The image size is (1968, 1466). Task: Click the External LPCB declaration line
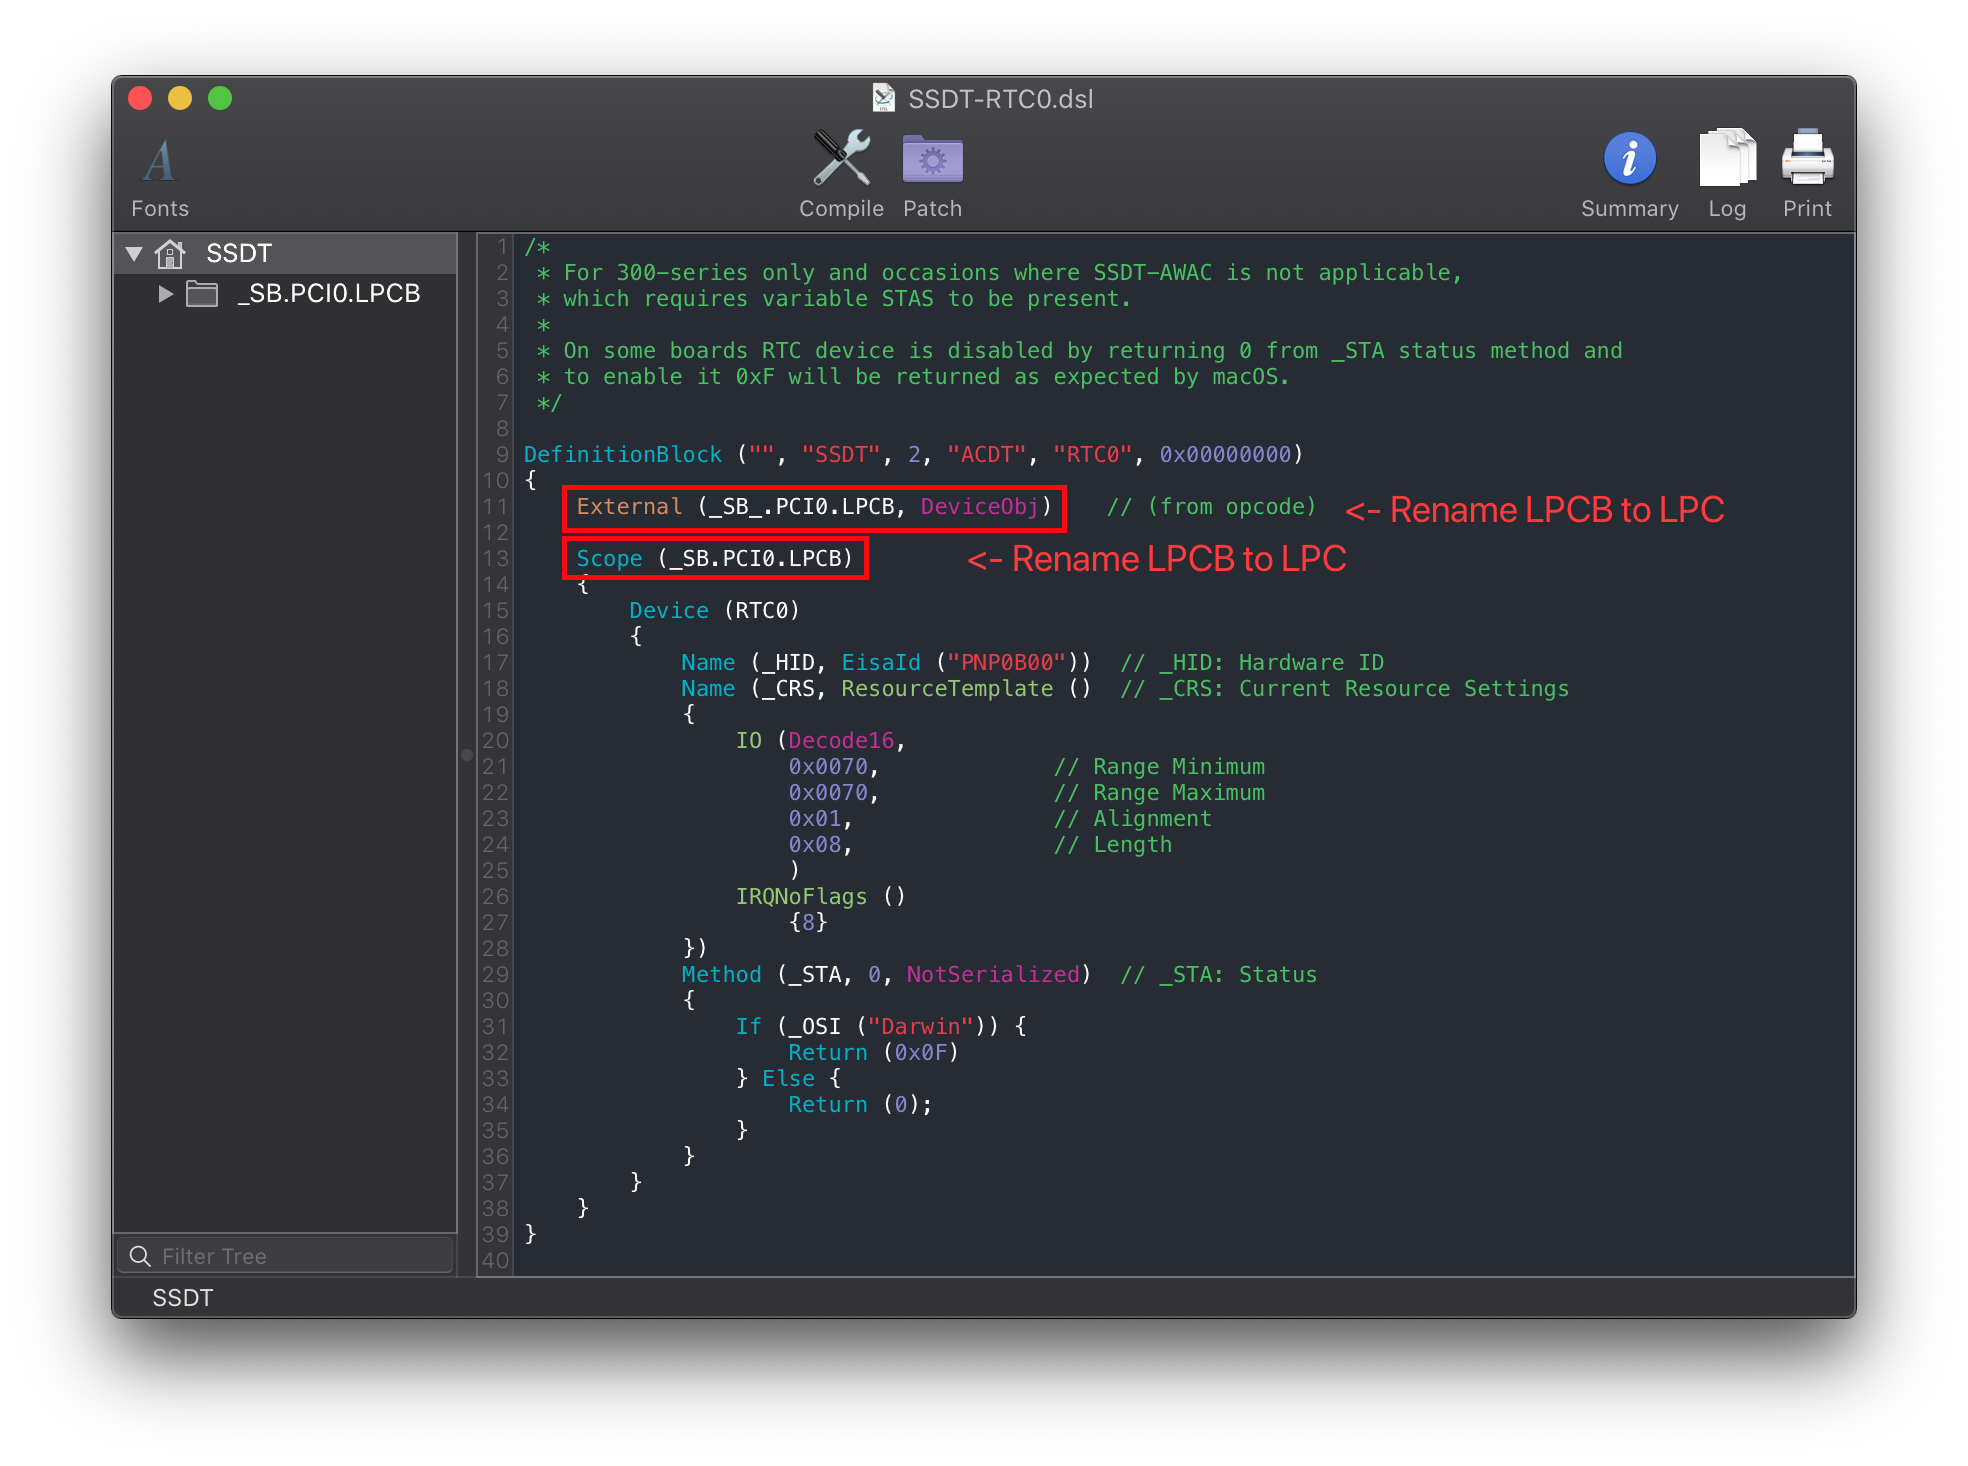pyautogui.click(x=813, y=507)
